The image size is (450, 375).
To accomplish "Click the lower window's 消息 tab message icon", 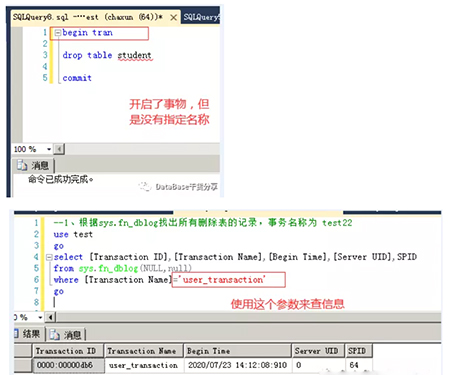I will (x=55, y=335).
